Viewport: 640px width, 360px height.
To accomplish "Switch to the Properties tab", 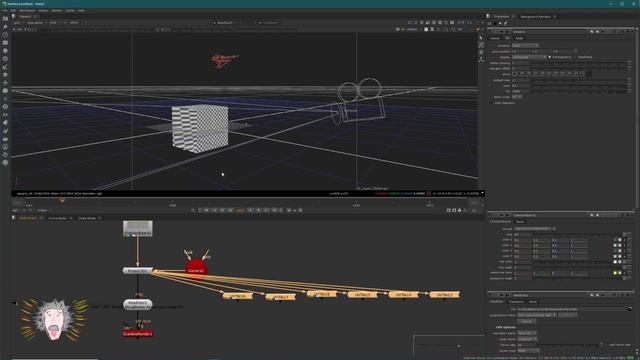I will coord(501,17).
